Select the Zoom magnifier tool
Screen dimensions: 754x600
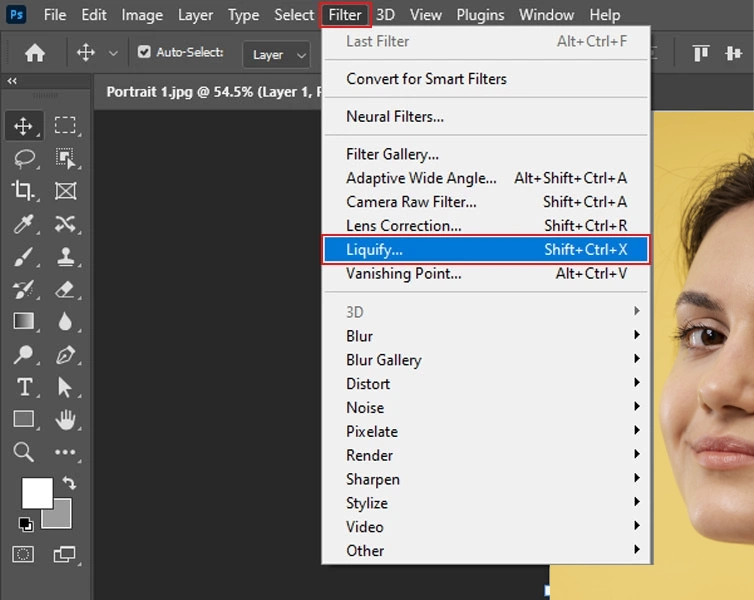[24, 452]
